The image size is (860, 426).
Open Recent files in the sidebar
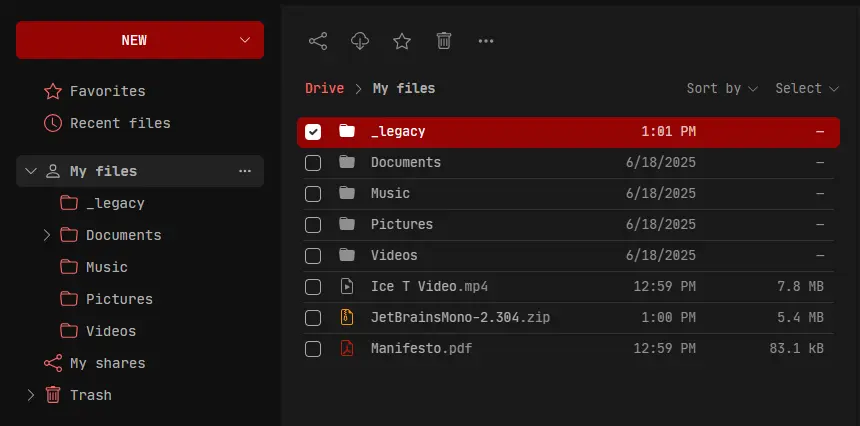119,123
